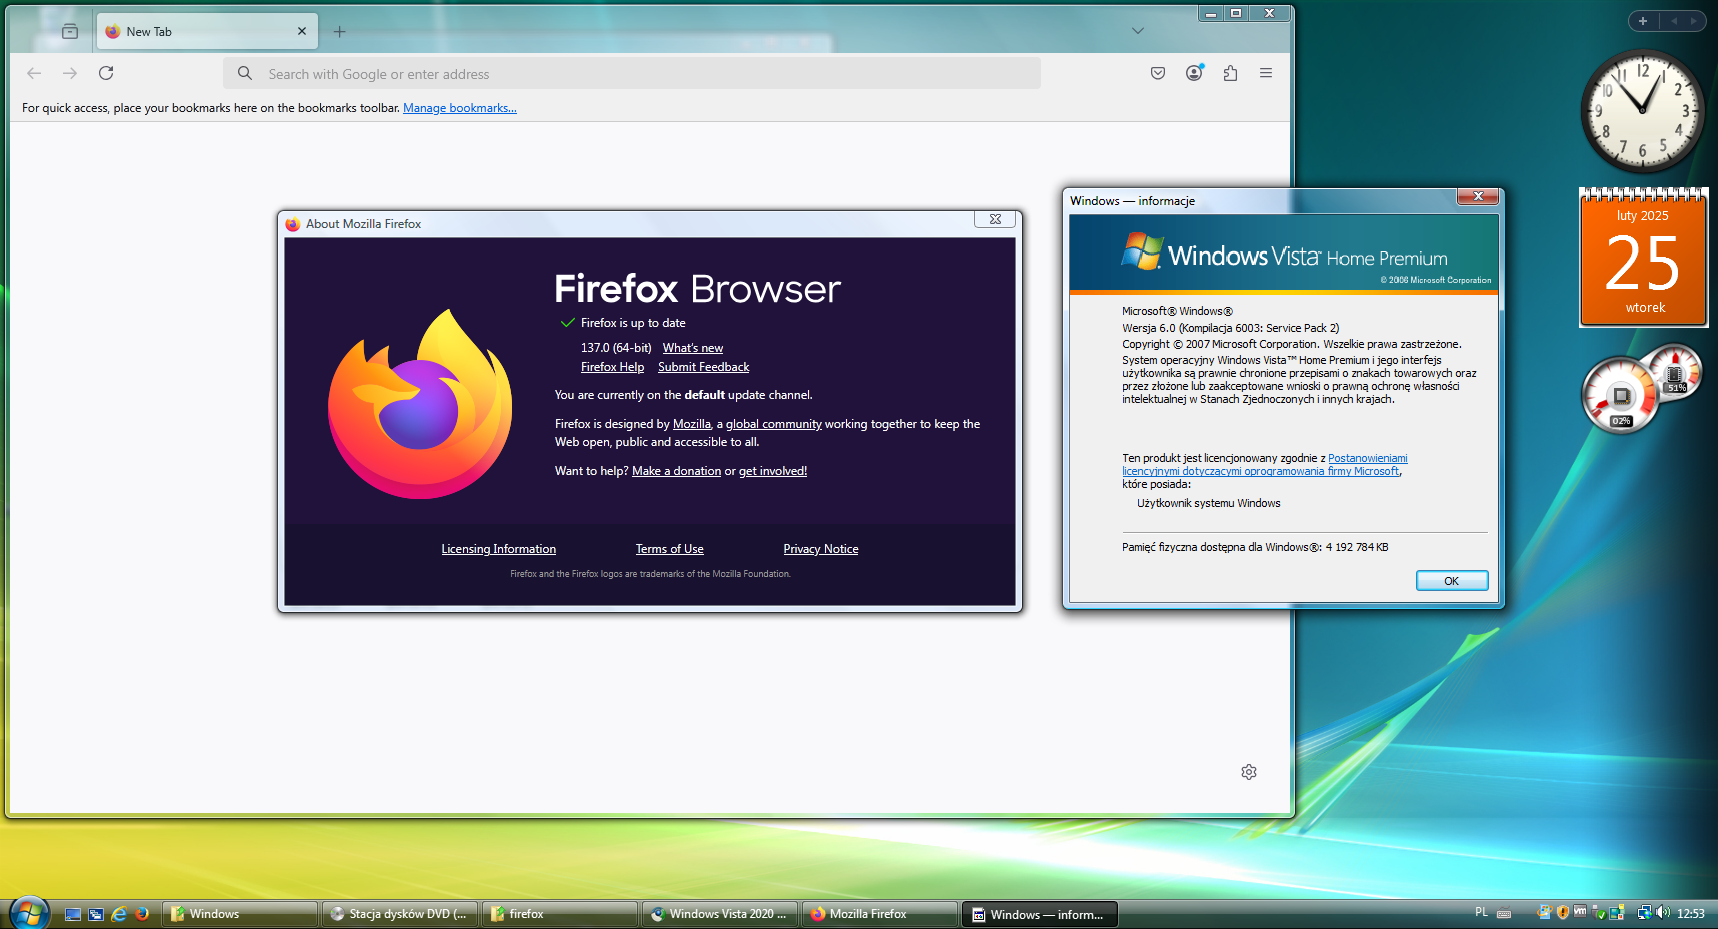Open the volume speaker tray icon
This screenshot has height=929, width=1718.
[1663, 912]
